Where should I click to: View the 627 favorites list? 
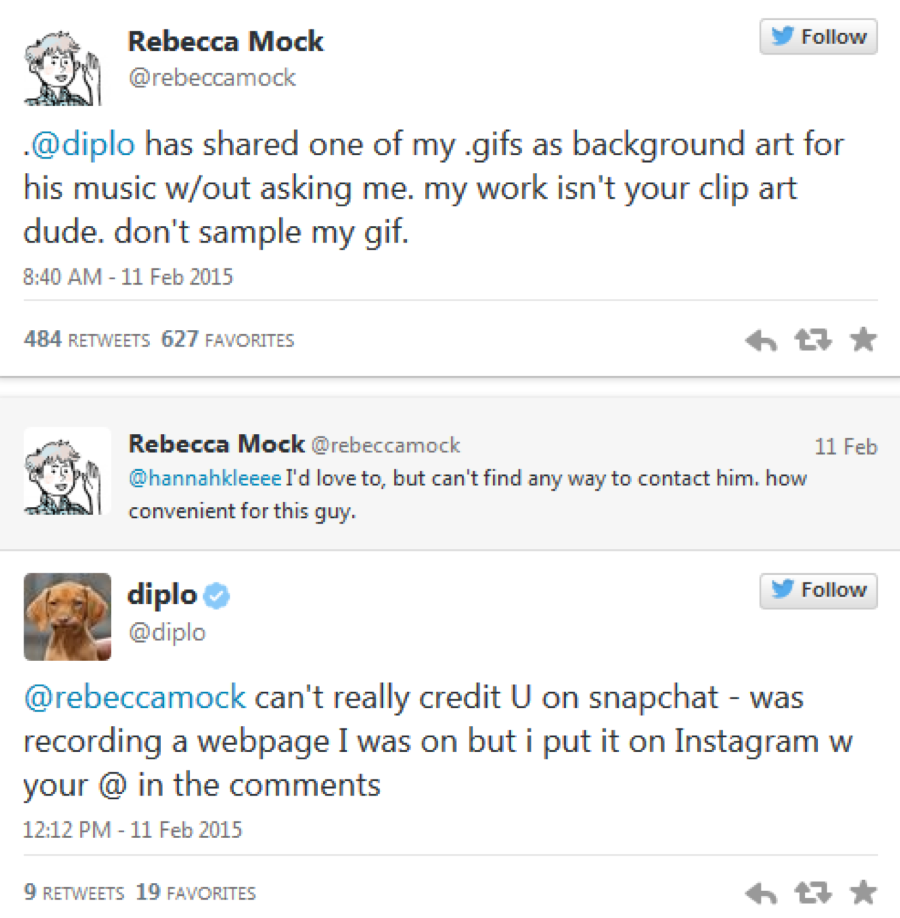click(227, 339)
